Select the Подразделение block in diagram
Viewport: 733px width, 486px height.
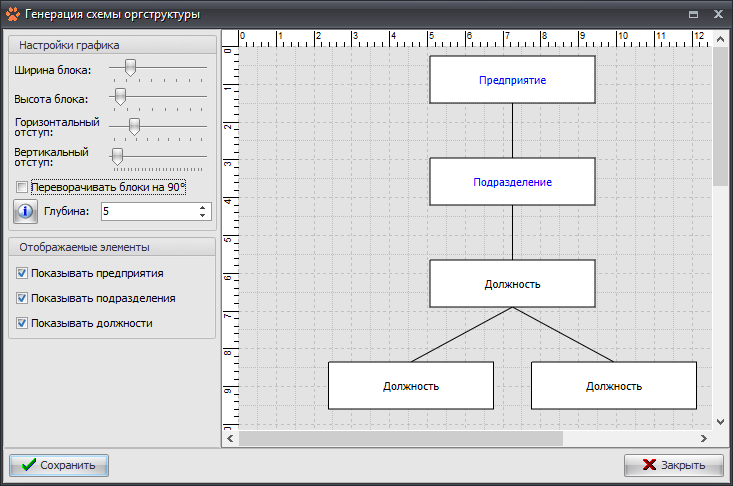512,182
